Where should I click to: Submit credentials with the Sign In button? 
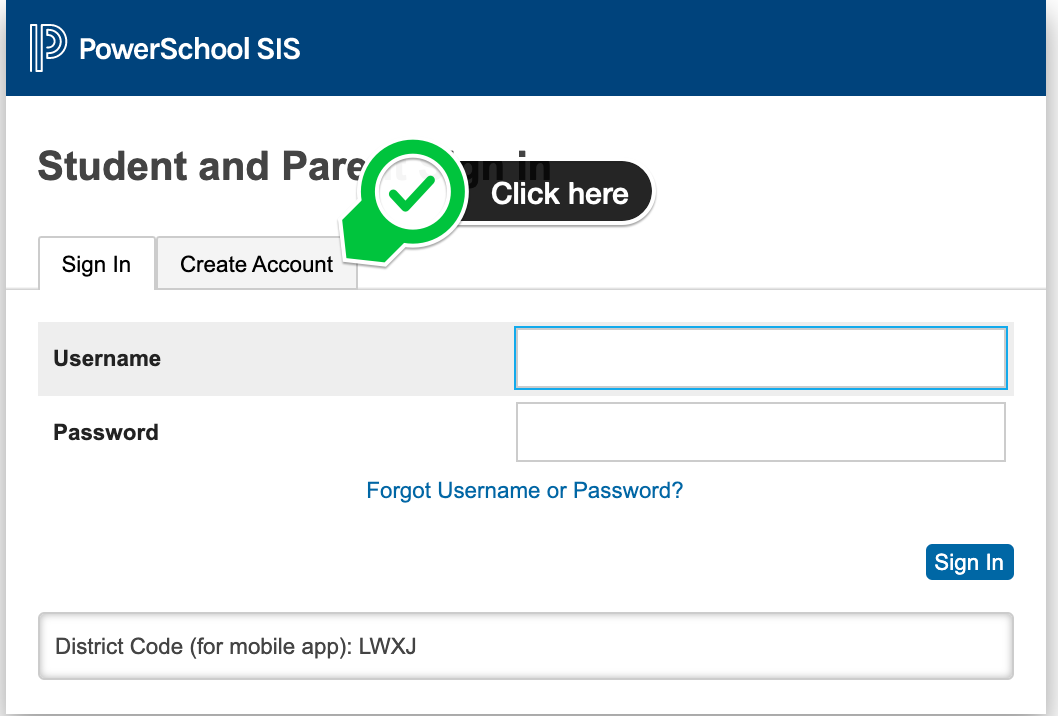(x=968, y=561)
